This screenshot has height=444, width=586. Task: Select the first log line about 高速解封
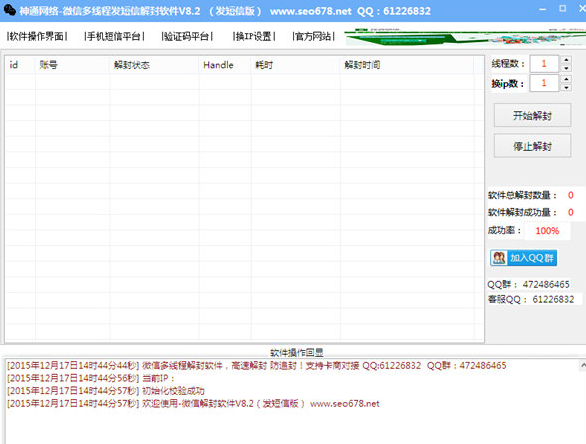click(257, 366)
